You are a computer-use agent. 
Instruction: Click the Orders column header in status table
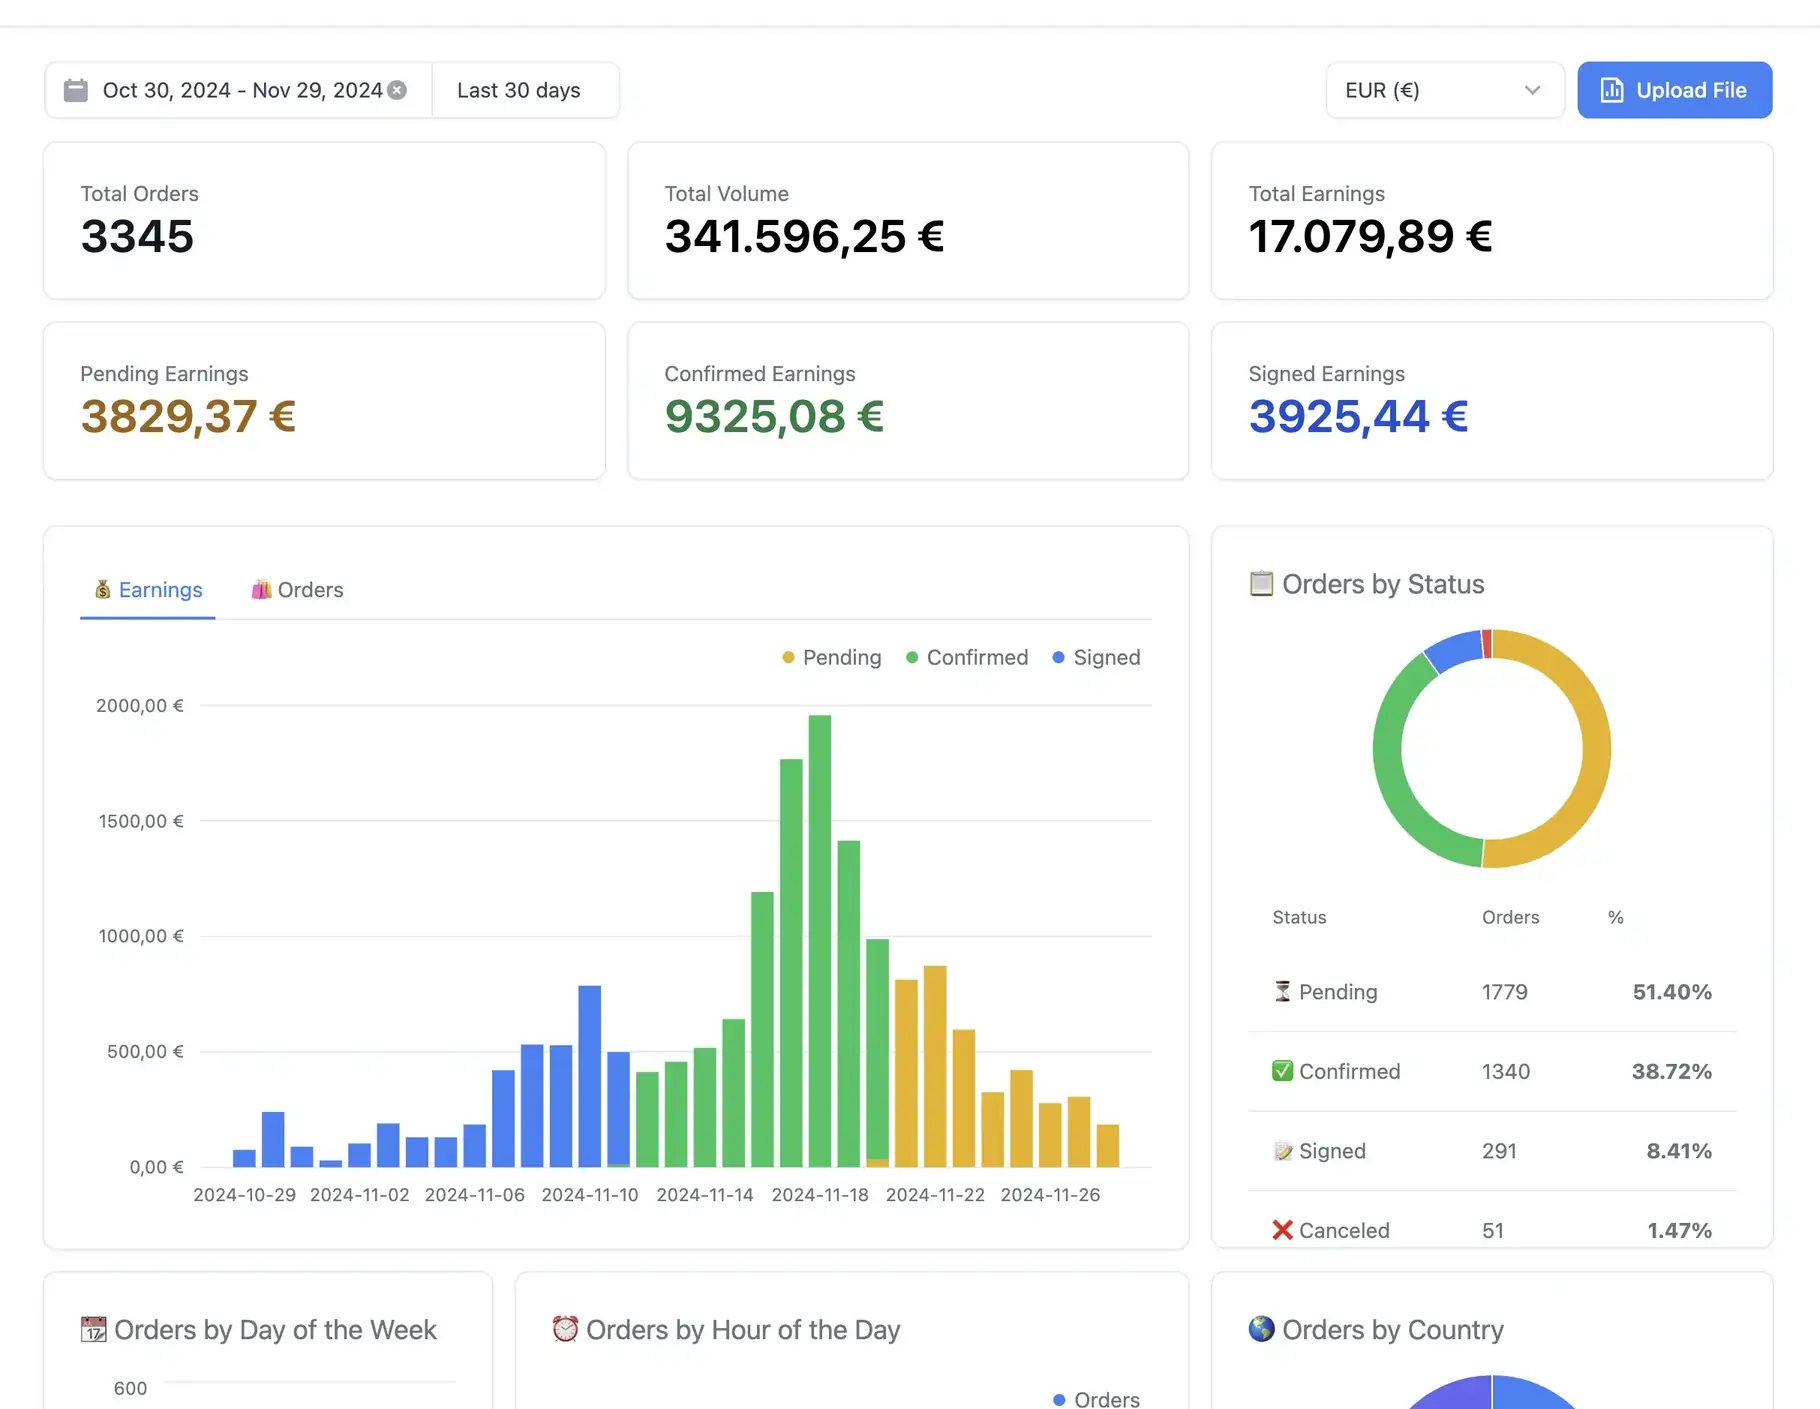click(1510, 917)
